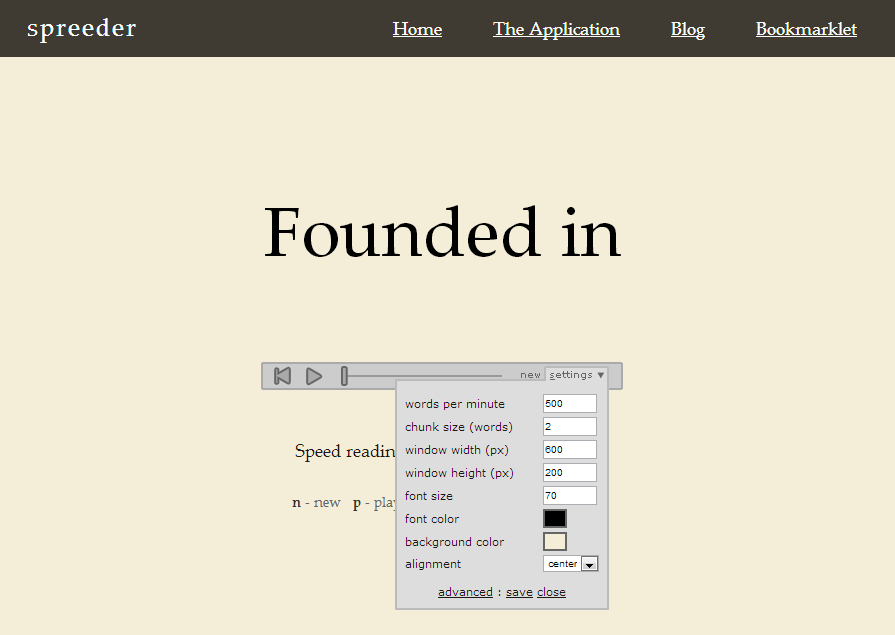Change the font color swatch
Screen dimensions: 895x635
pyautogui.click(x=556, y=518)
